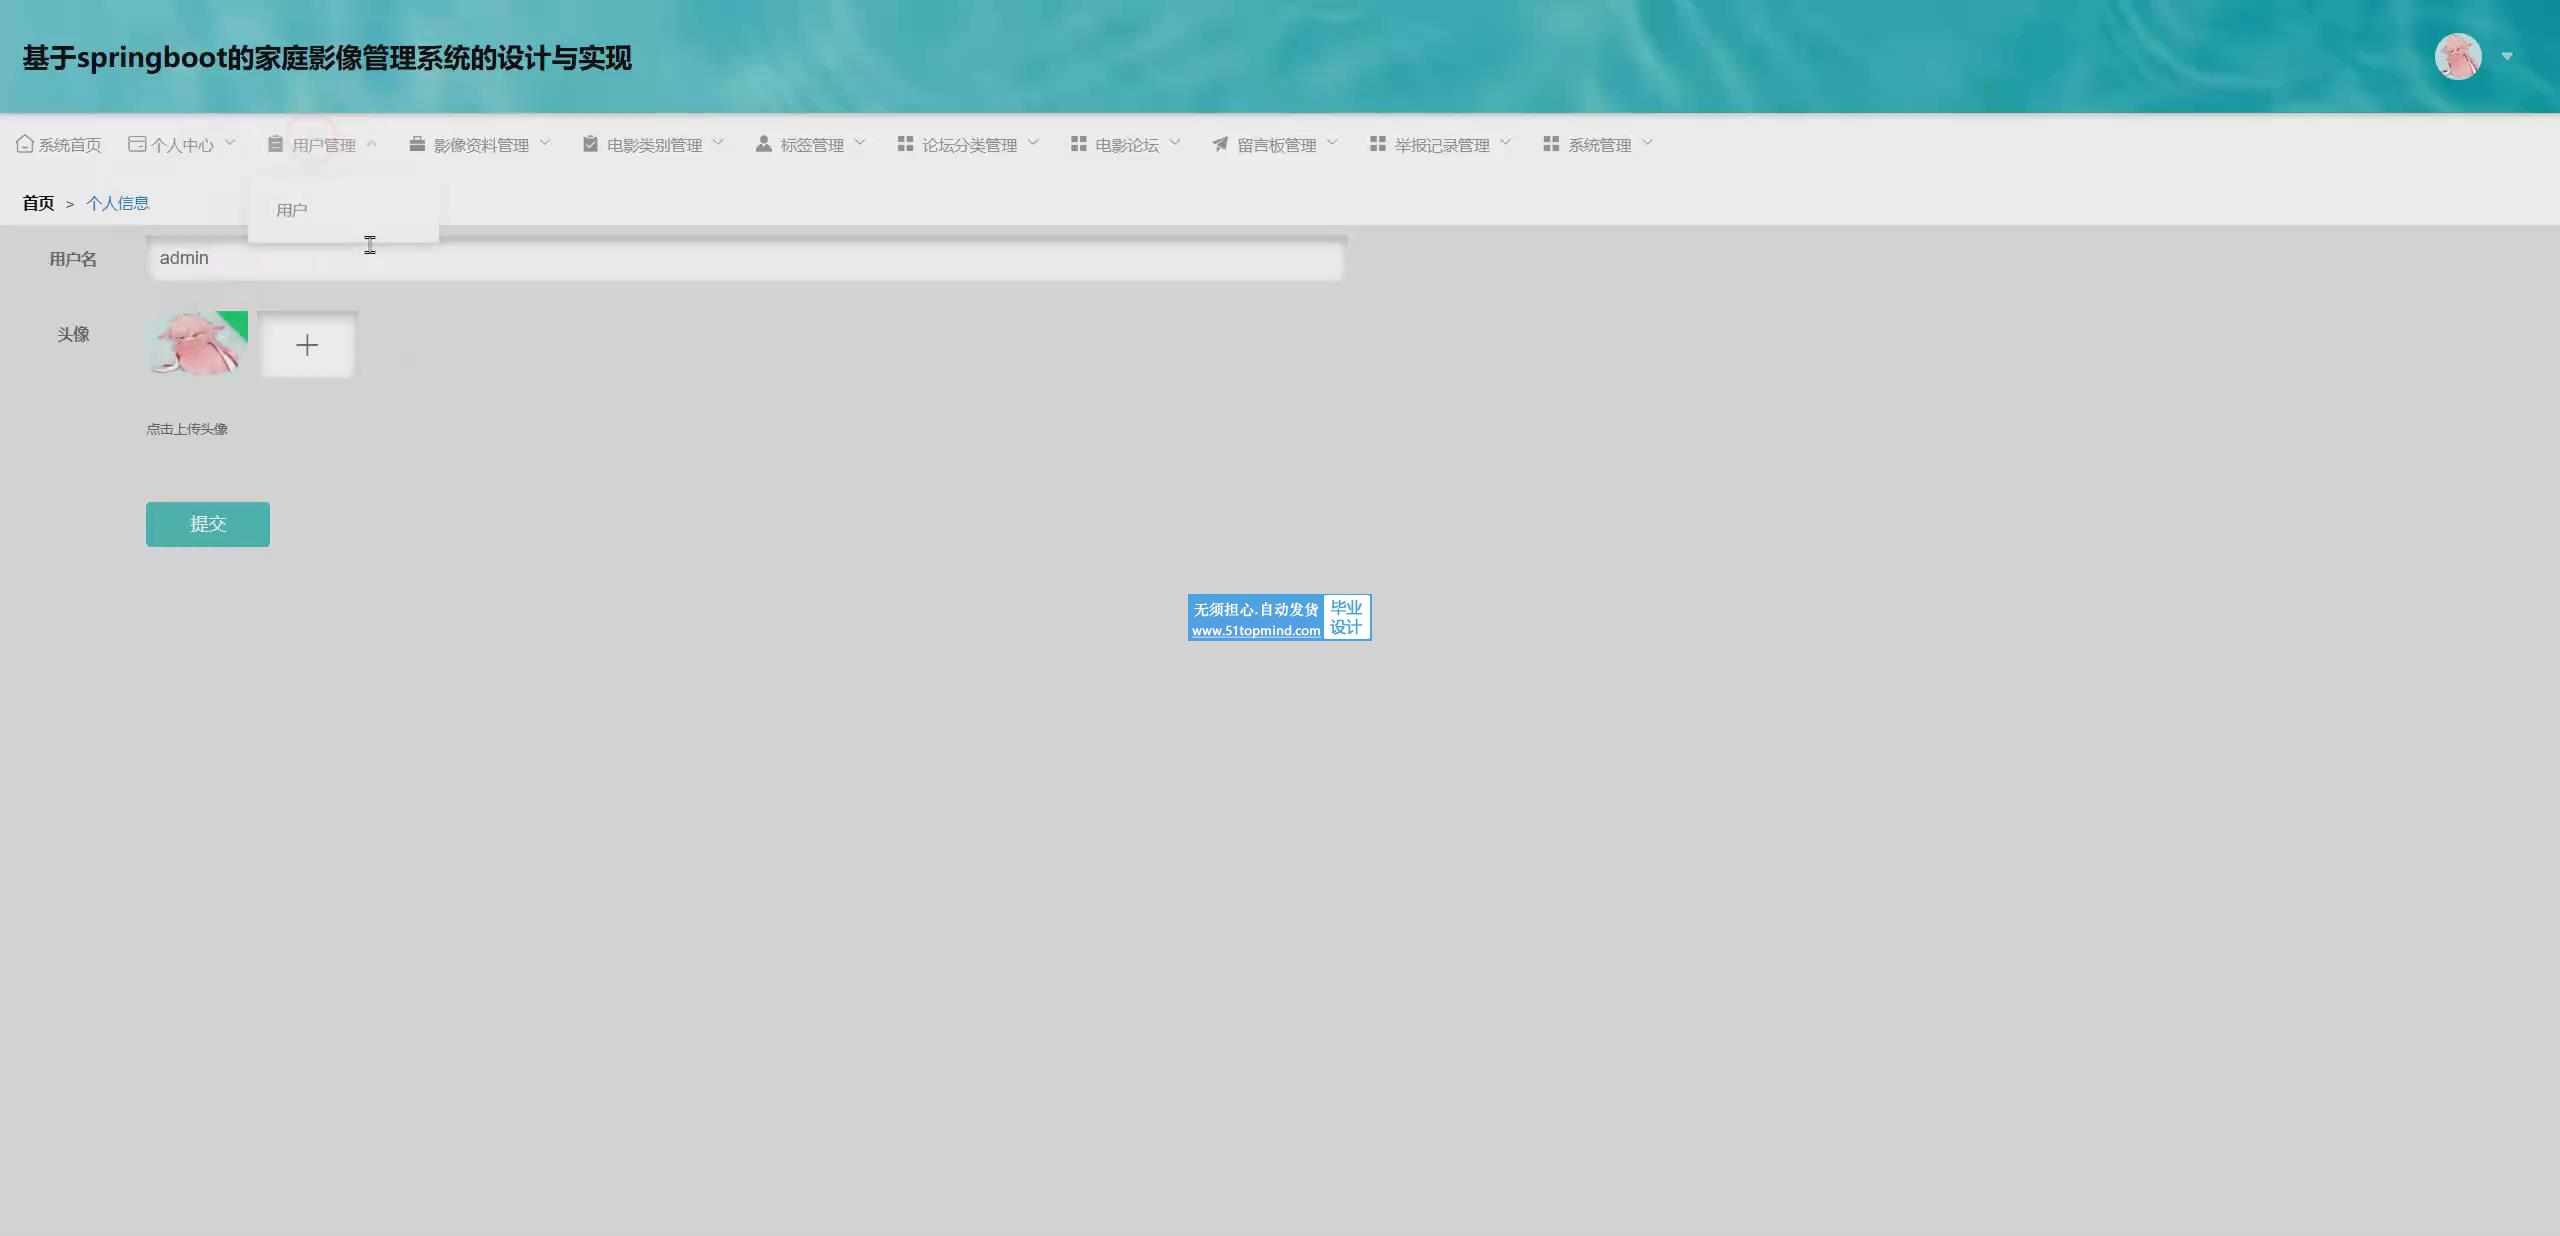2560x1236 pixels.
Task: Click the grid icon beside 举报记录管理
Action: [x=1377, y=144]
